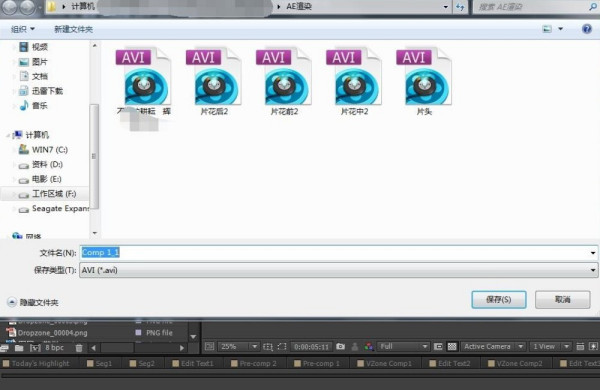
Task: Select the first partially blurred AVI file
Action: [144, 82]
